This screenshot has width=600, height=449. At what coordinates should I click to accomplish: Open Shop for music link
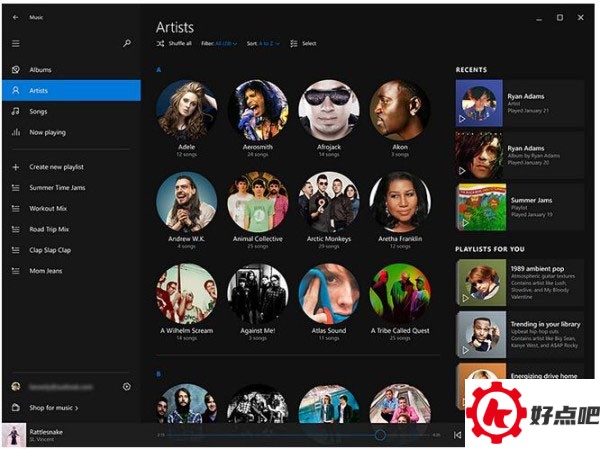[54, 408]
